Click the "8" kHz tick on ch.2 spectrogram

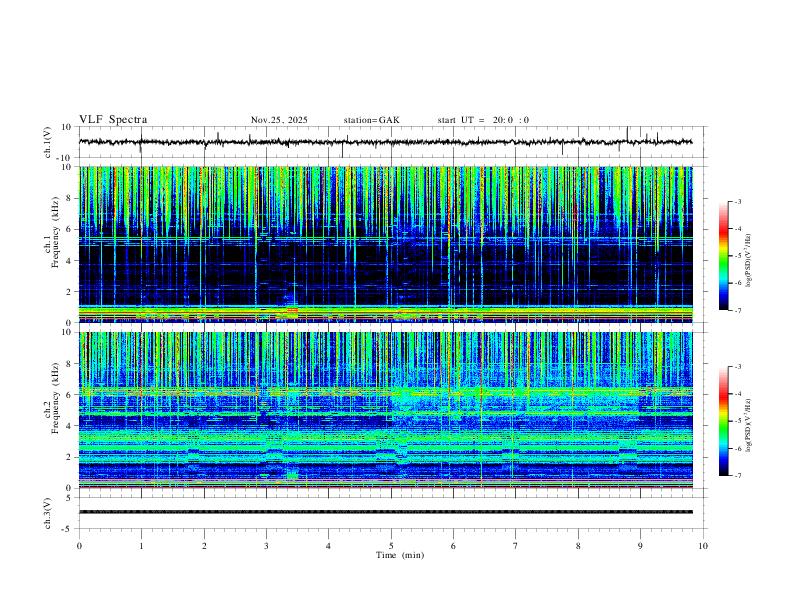(x=70, y=364)
